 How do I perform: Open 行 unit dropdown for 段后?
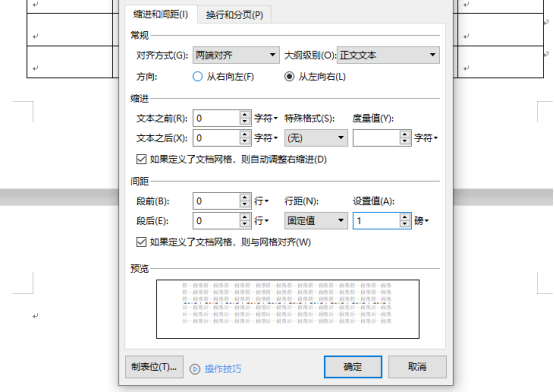point(261,221)
